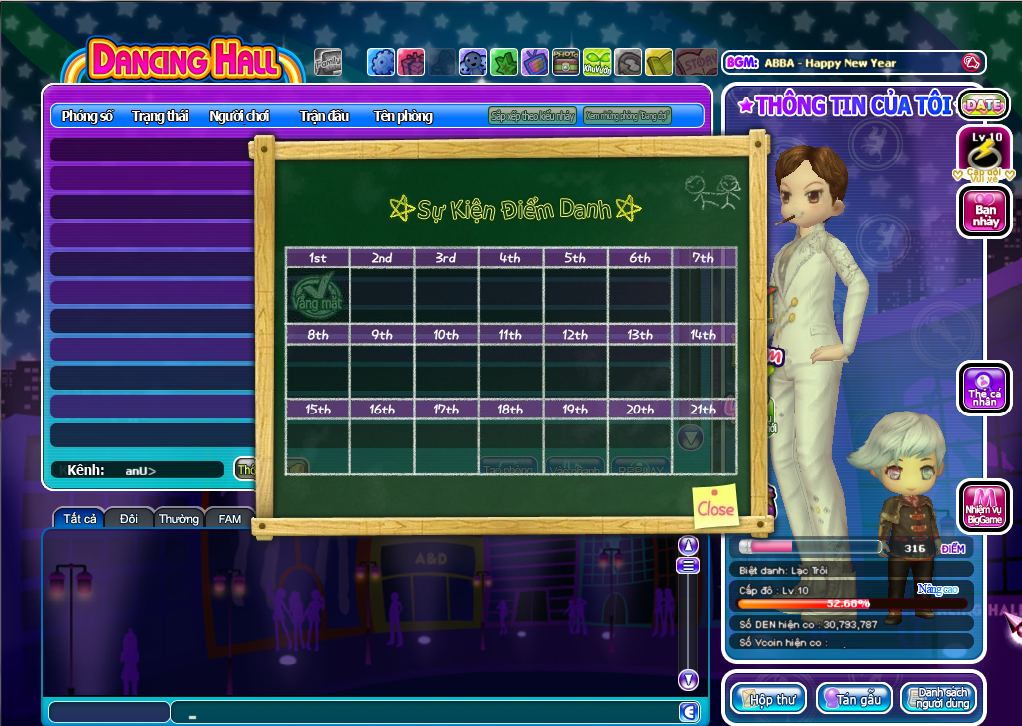Image resolution: width=1022 pixels, height=726 pixels.
Task: Click the Sự Kiện Điểm Danh title
Action: coord(515,209)
